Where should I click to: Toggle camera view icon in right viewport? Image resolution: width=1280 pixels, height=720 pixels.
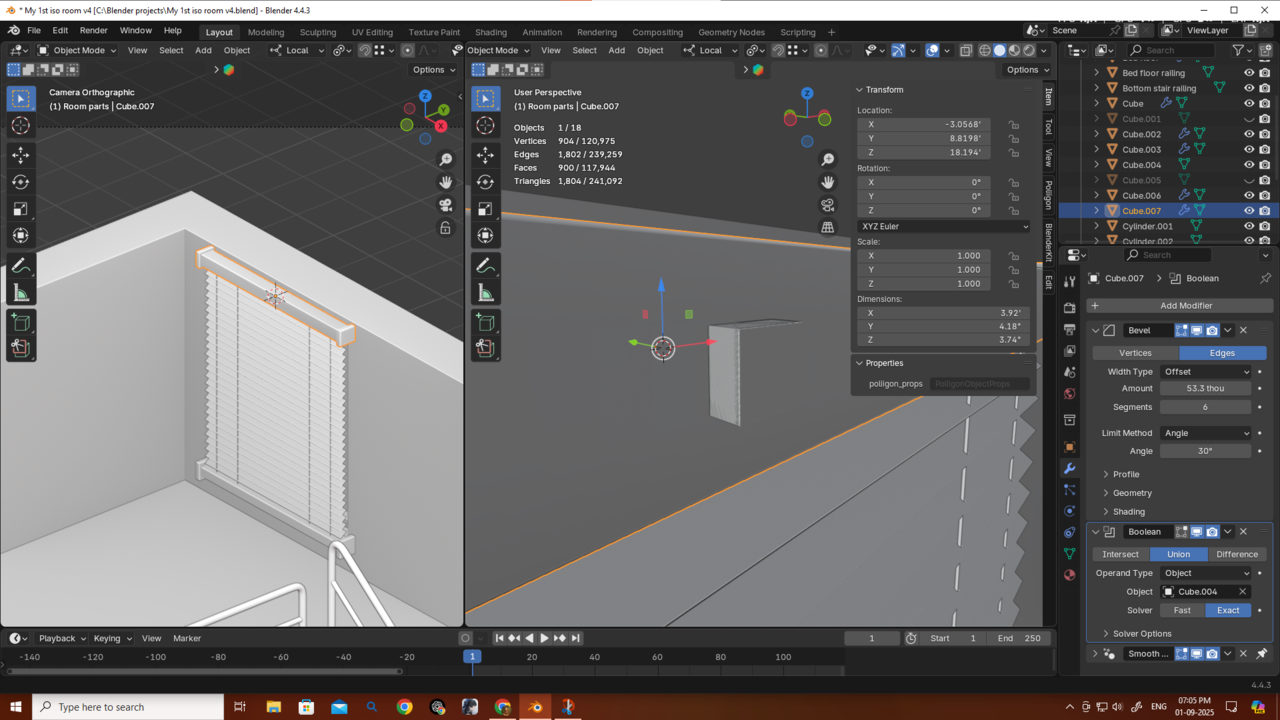click(828, 205)
